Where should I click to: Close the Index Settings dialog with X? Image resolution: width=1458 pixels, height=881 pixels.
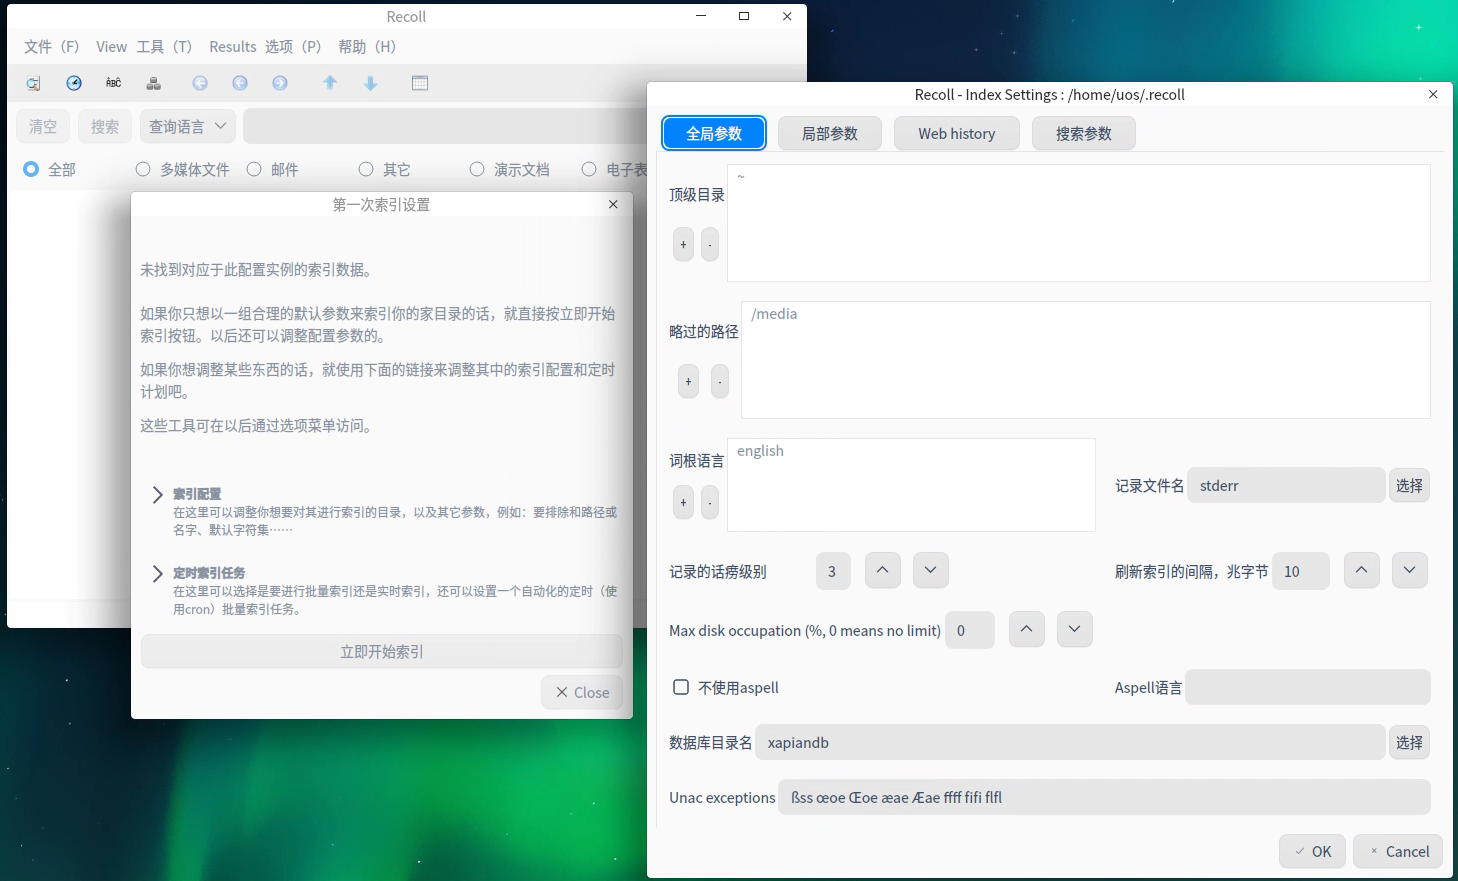[x=1433, y=94]
